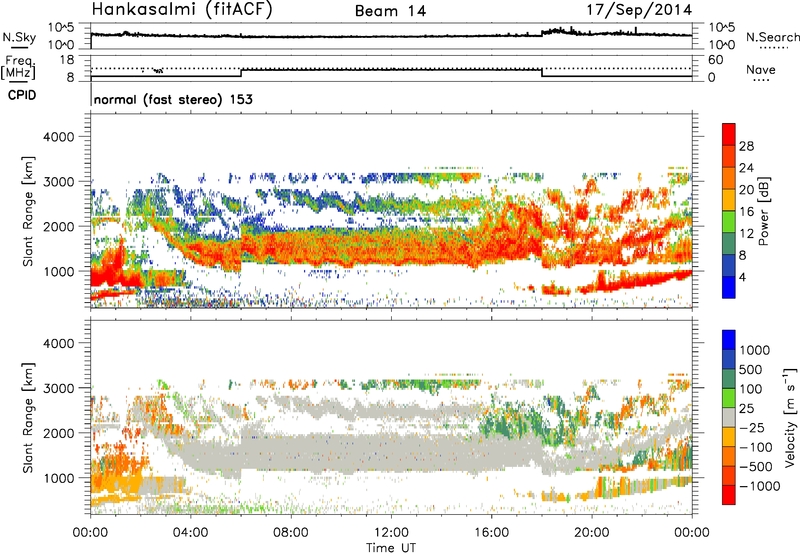Click the gray band of the velocity color bar
The height and width of the screenshot is (554, 800).
pyautogui.click(x=729, y=417)
